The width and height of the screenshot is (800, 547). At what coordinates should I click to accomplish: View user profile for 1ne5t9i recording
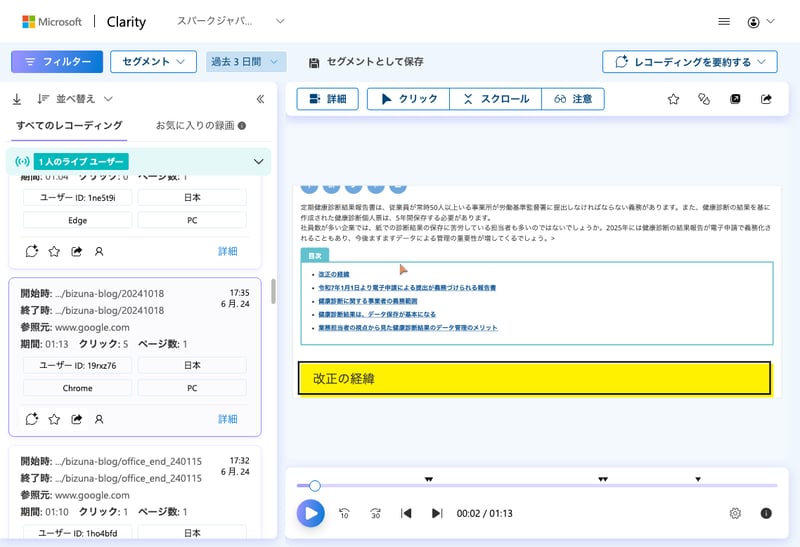[99, 251]
